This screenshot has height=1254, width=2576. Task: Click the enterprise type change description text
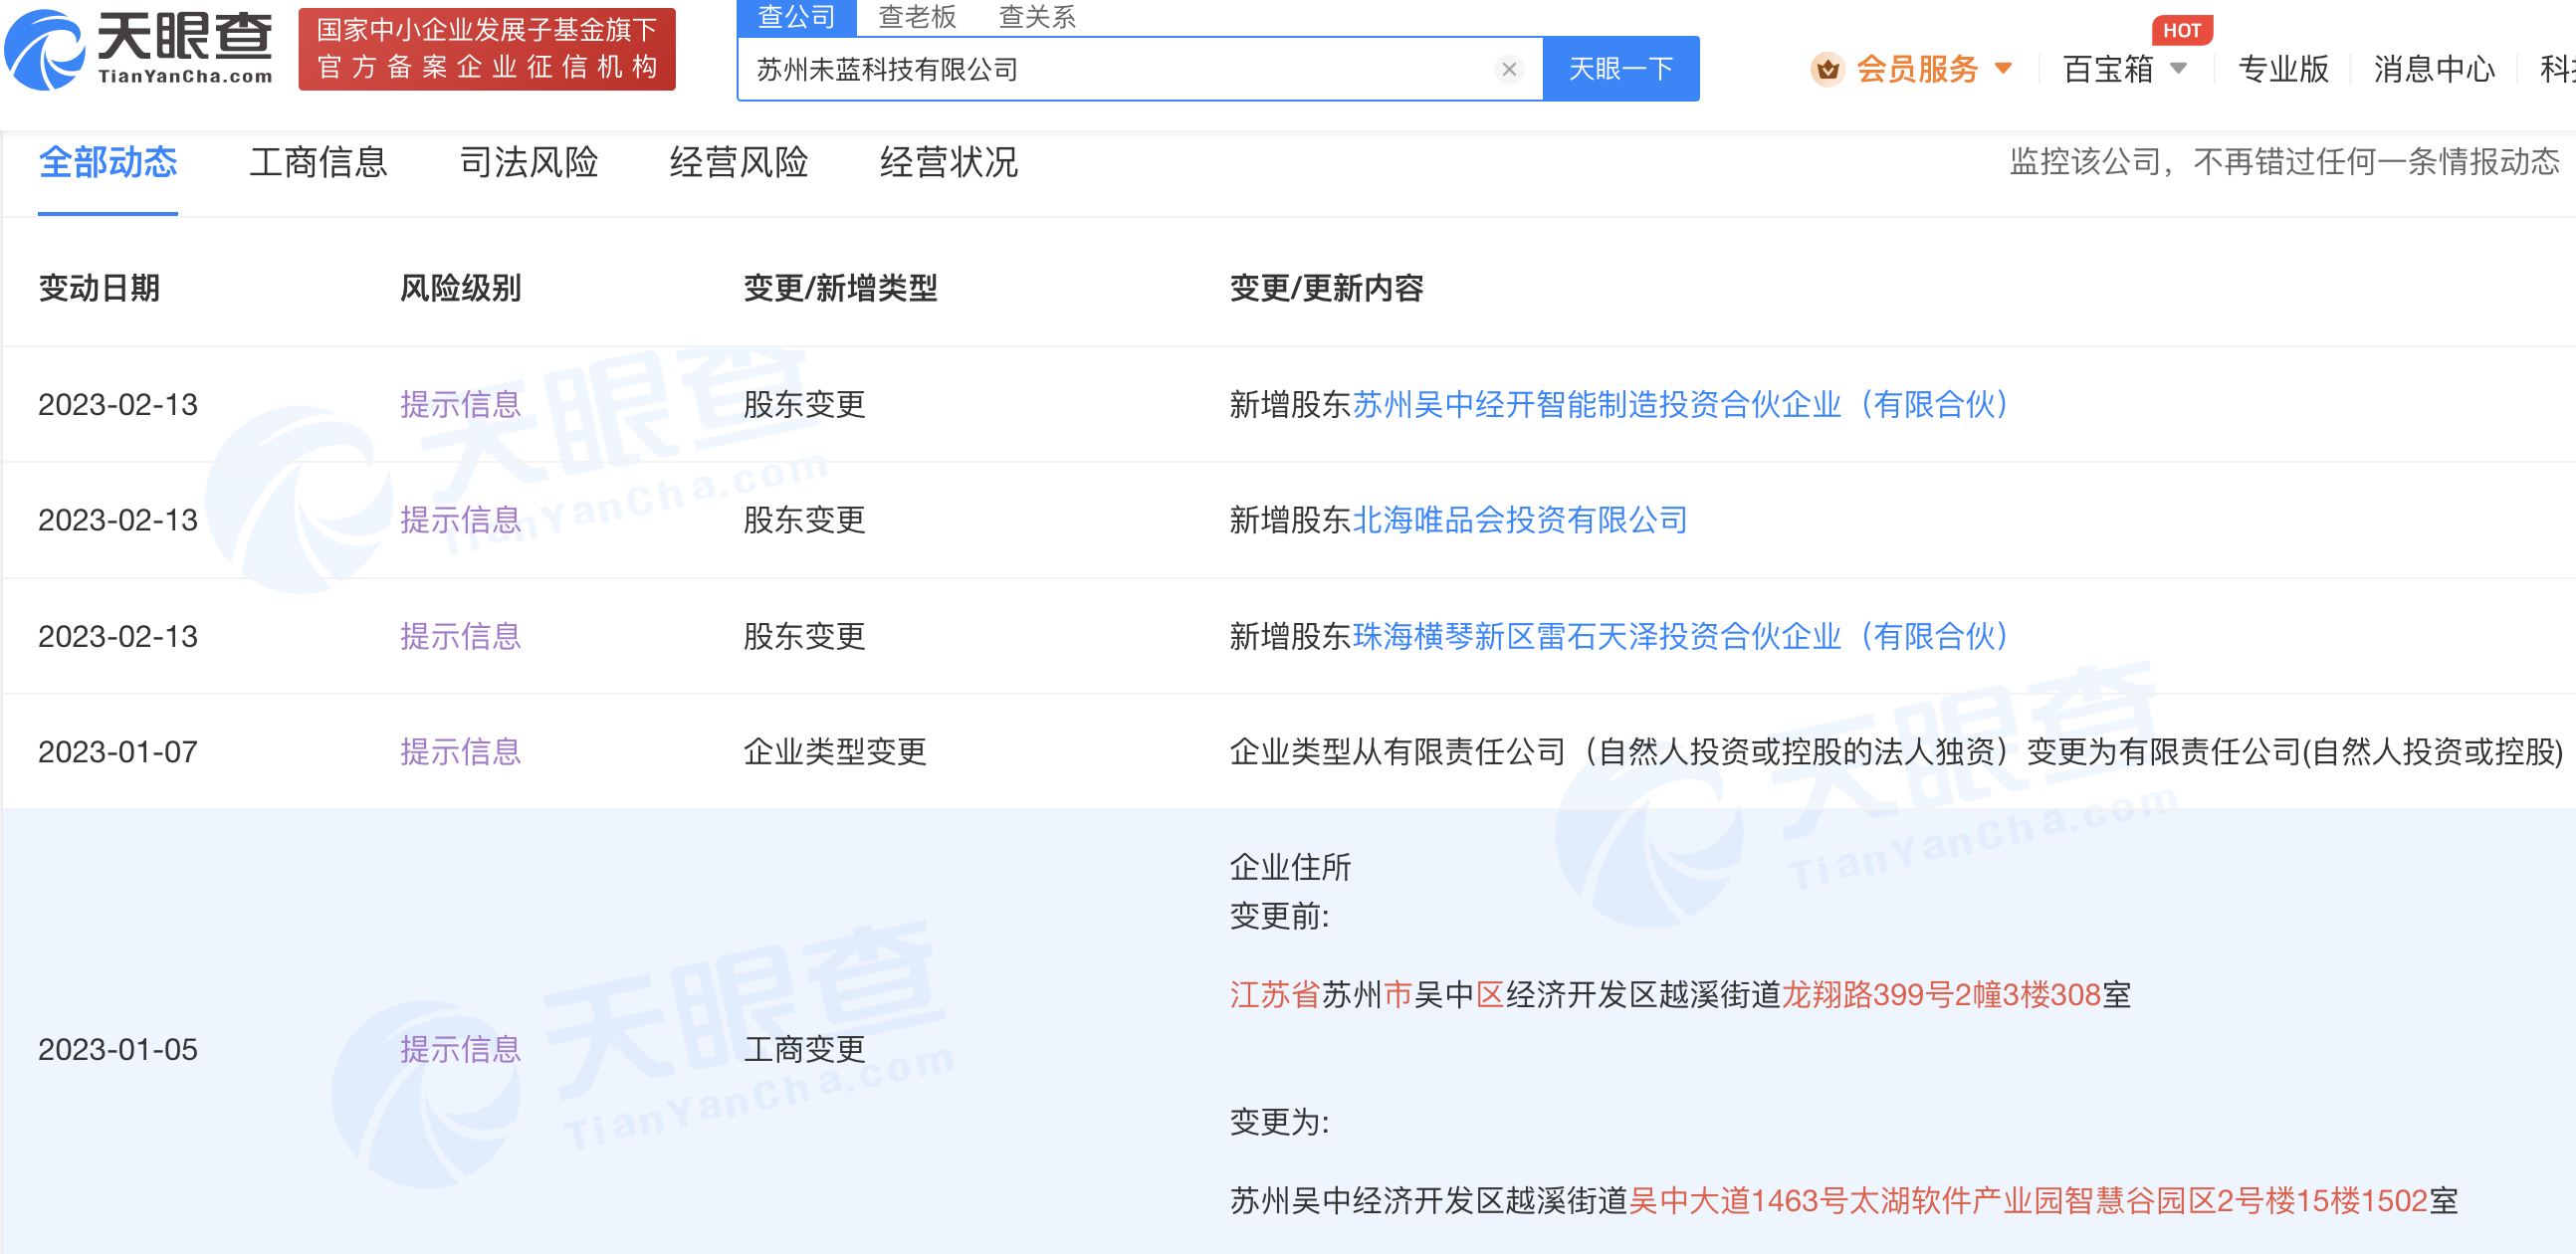pos(1896,752)
